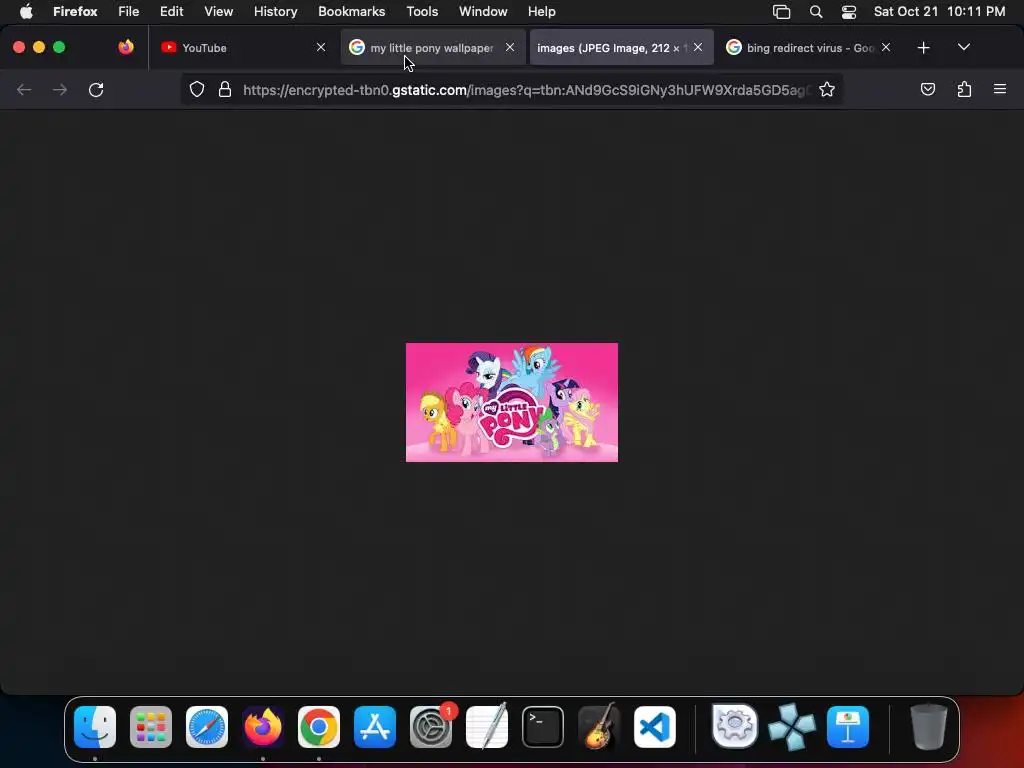Image resolution: width=1024 pixels, height=768 pixels.
Task: Launch Safari from the dock
Action: point(207,727)
